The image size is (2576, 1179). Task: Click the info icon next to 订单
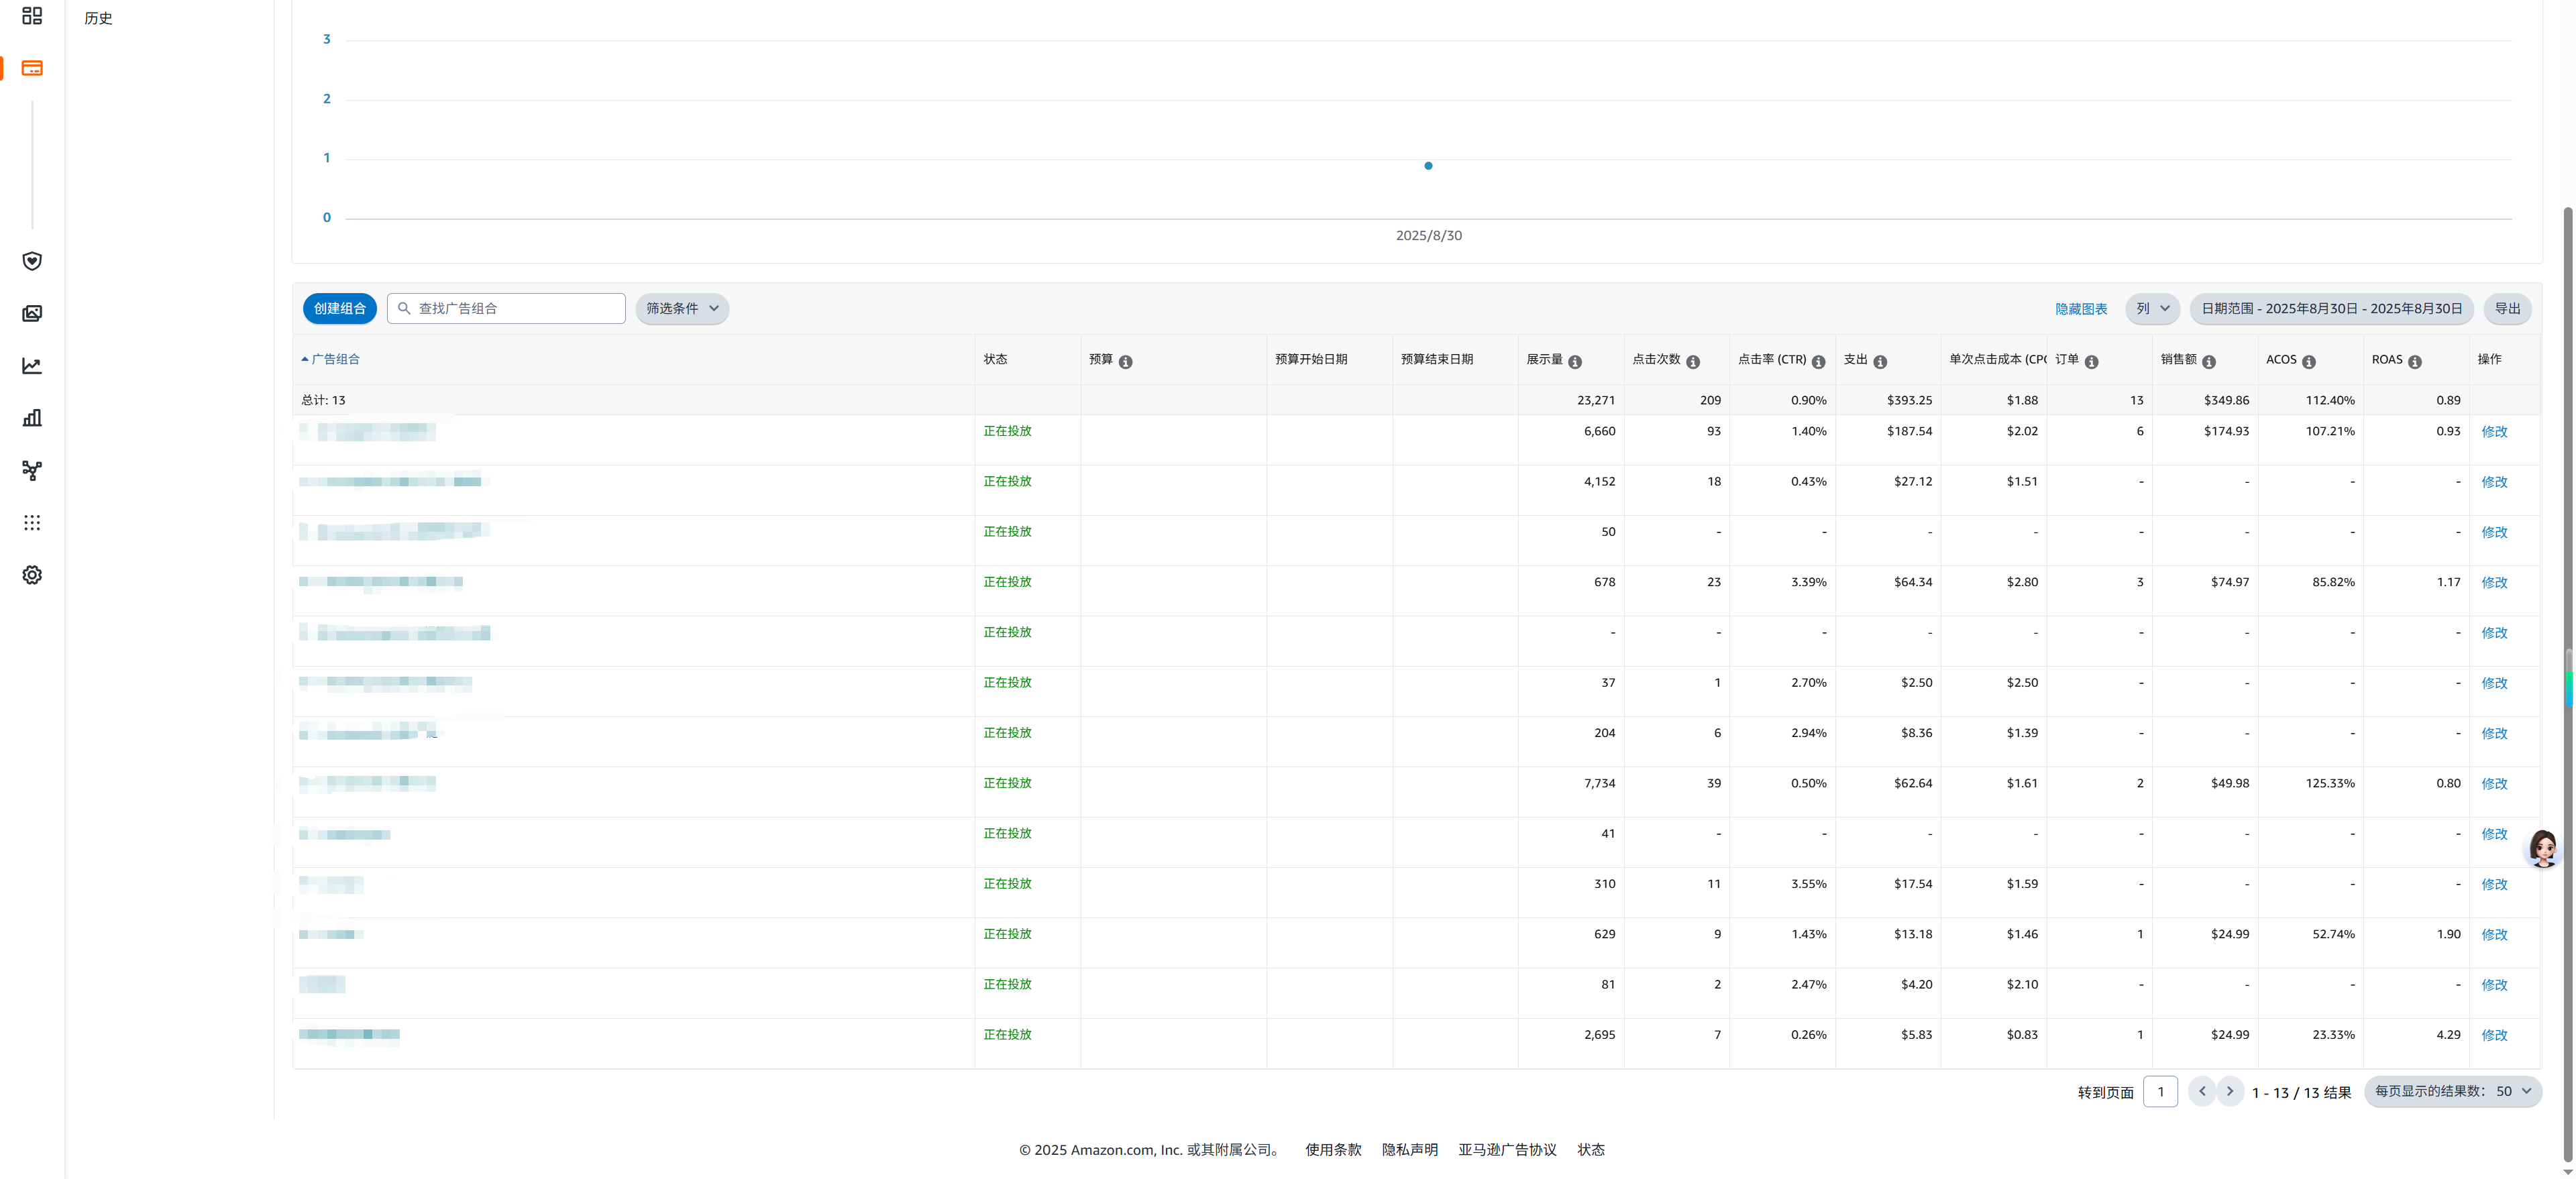pyautogui.click(x=2091, y=362)
